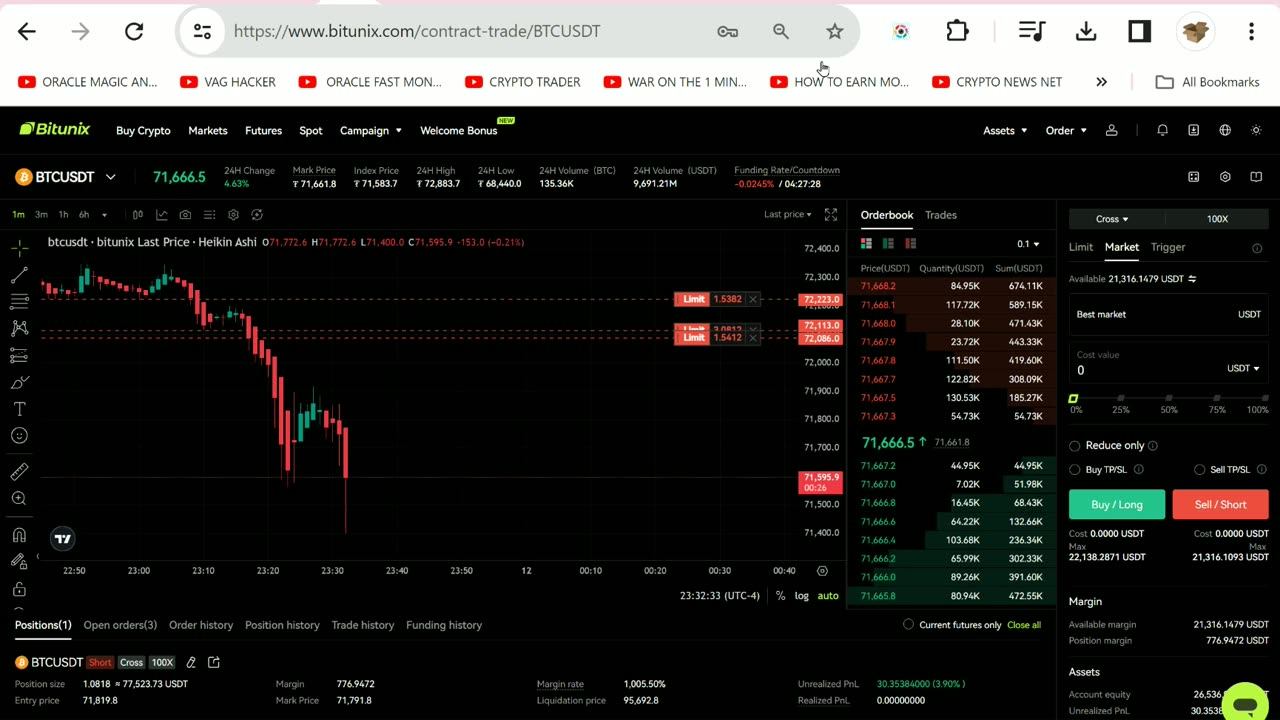This screenshot has height=720, width=1280.
Task: Open the Position history tab
Action: [x=282, y=625]
